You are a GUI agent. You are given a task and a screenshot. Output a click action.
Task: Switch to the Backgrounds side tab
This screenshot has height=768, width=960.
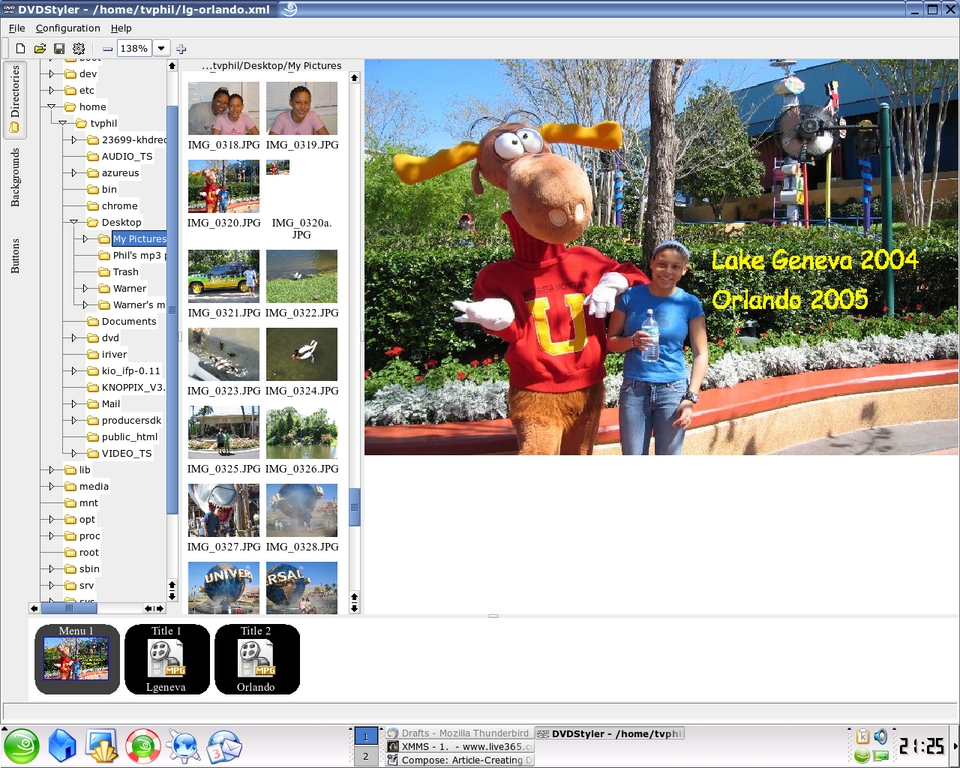[15, 177]
